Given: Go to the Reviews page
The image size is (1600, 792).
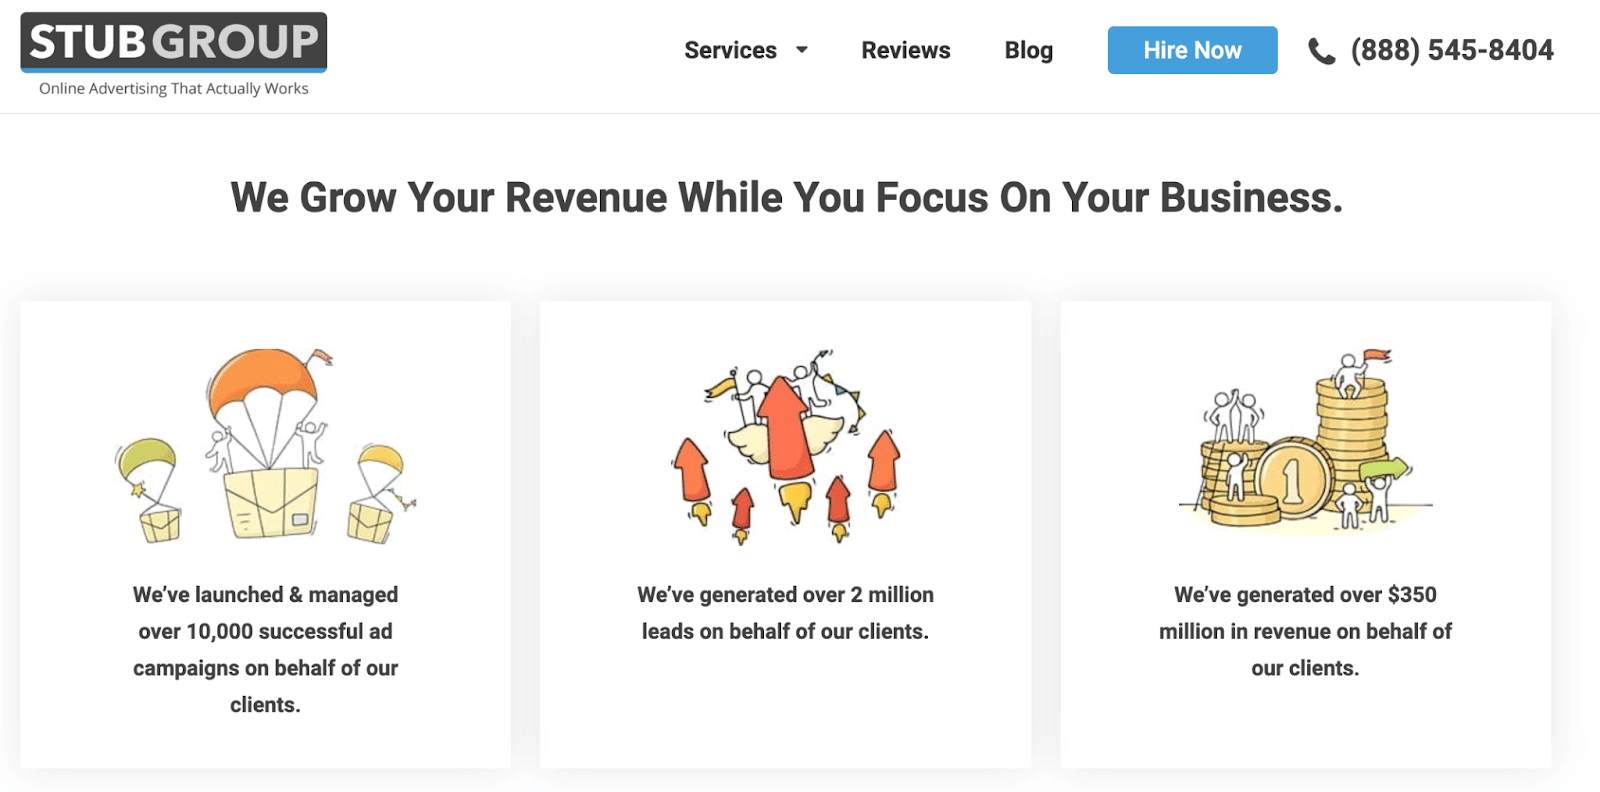Looking at the screenshot, I should click(906, 50).
